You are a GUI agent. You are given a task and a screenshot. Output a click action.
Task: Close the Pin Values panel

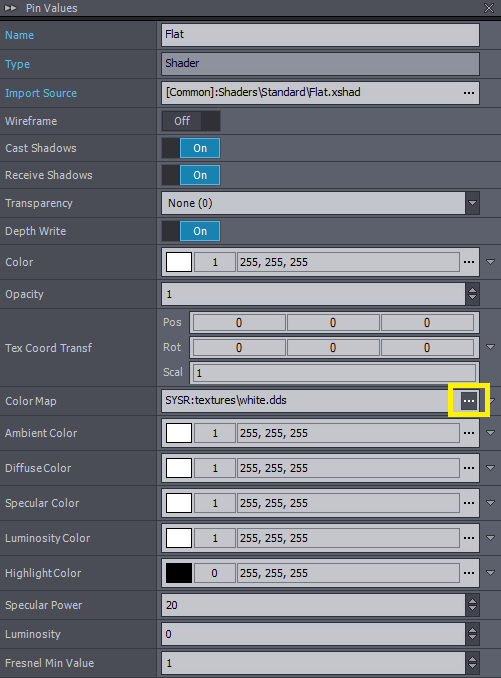(x=489, y=8)
